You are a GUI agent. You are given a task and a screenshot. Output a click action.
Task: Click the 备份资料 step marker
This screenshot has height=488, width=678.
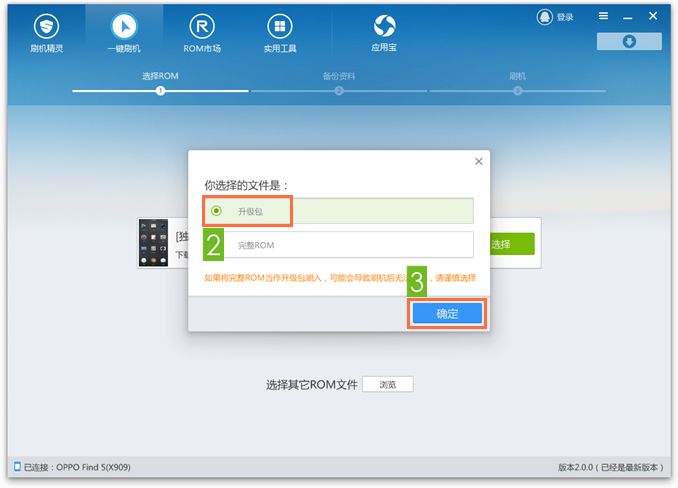point(339,91)
